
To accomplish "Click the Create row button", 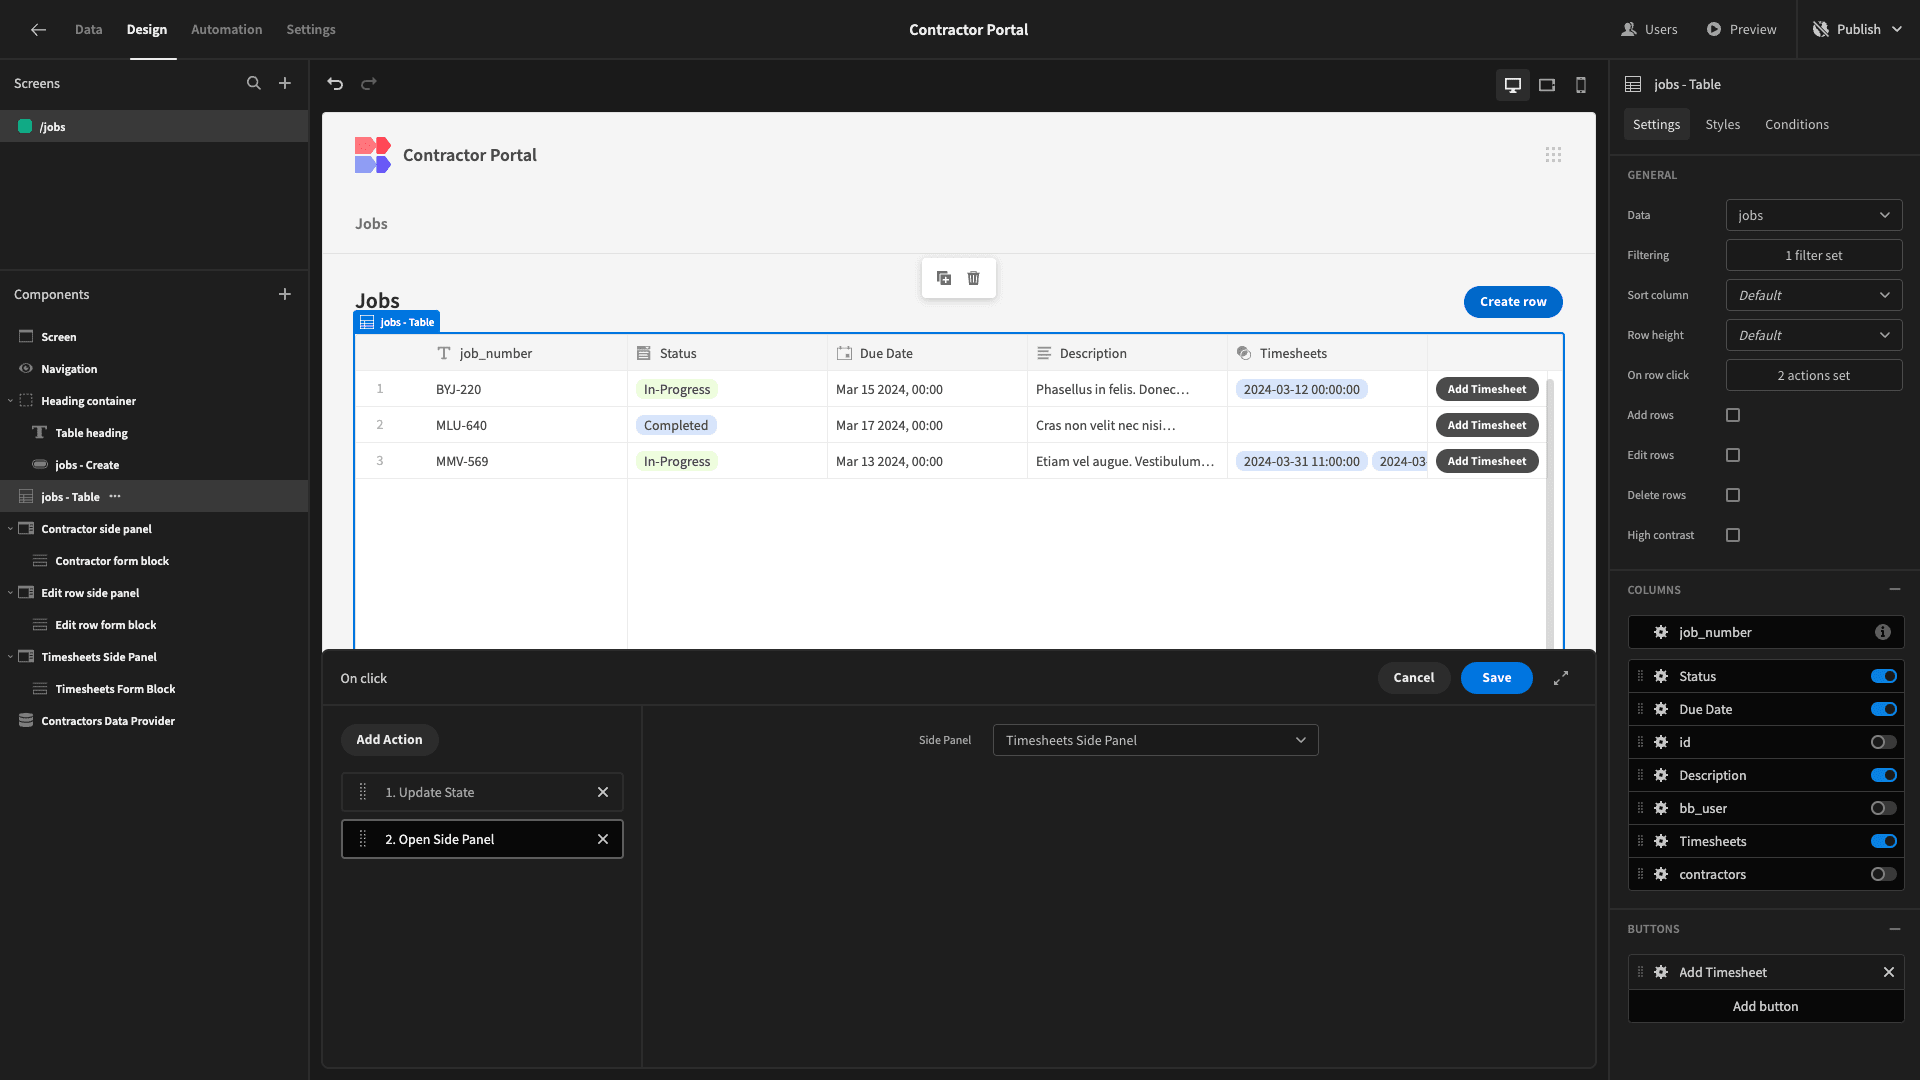I will coord(1513,302).
